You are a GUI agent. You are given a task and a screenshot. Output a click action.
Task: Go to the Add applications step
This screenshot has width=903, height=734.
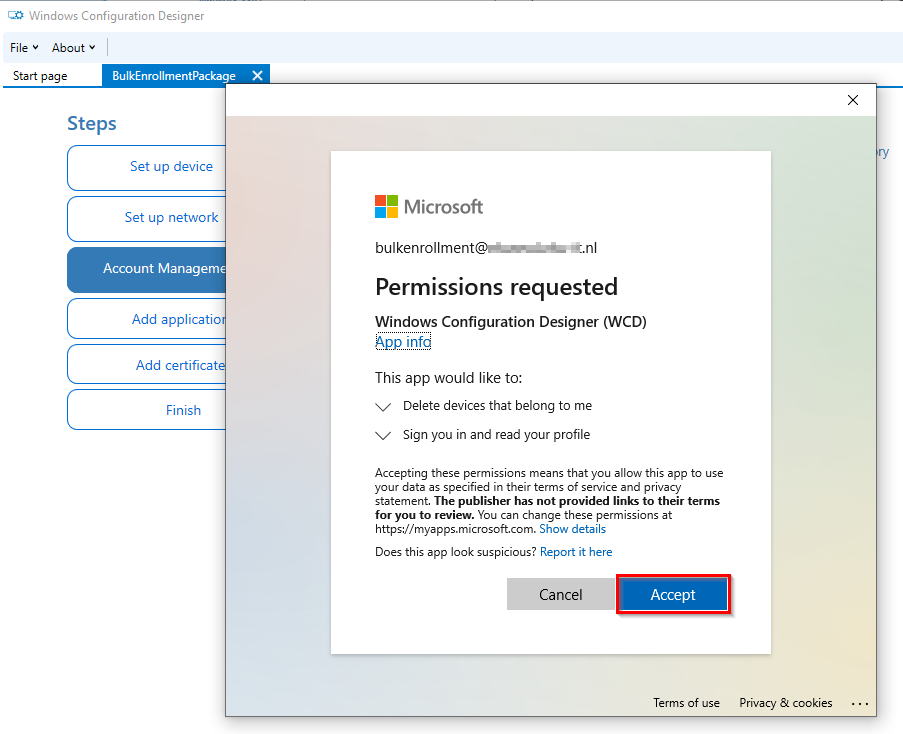147,320
